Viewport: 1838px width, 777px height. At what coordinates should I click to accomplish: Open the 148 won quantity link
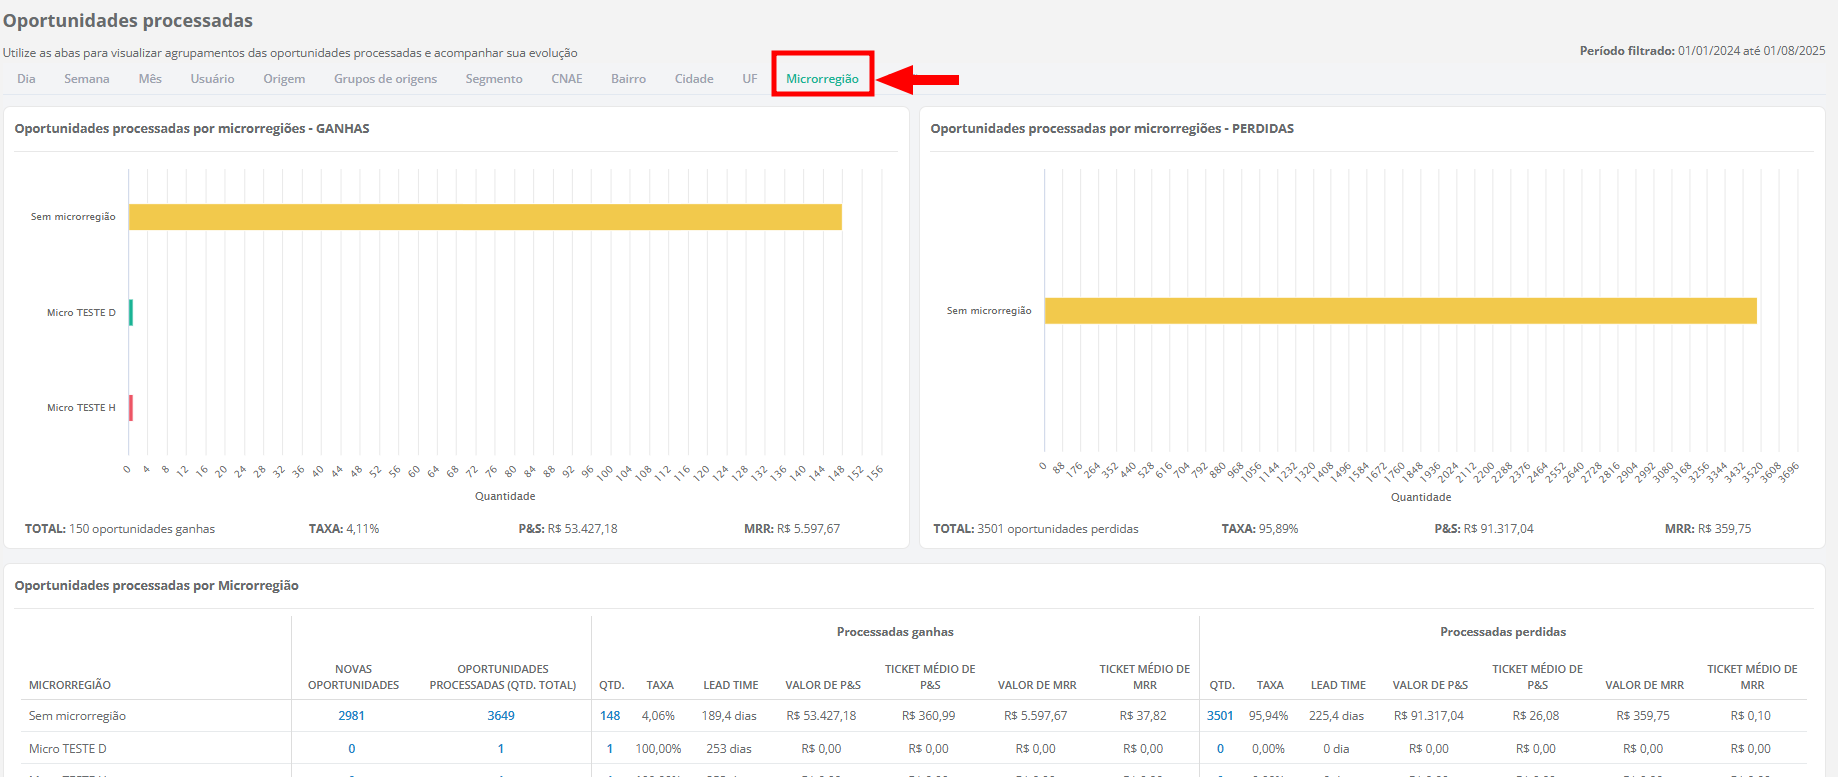click(610, 716)
